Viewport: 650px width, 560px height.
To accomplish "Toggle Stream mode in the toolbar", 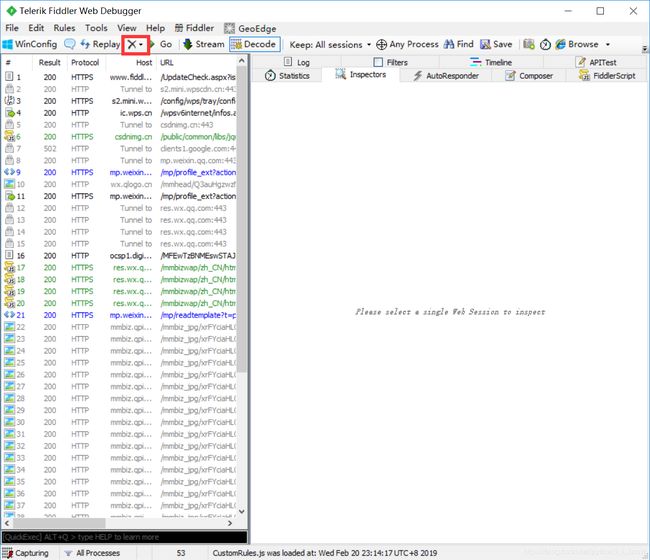I will click(204, 44).
